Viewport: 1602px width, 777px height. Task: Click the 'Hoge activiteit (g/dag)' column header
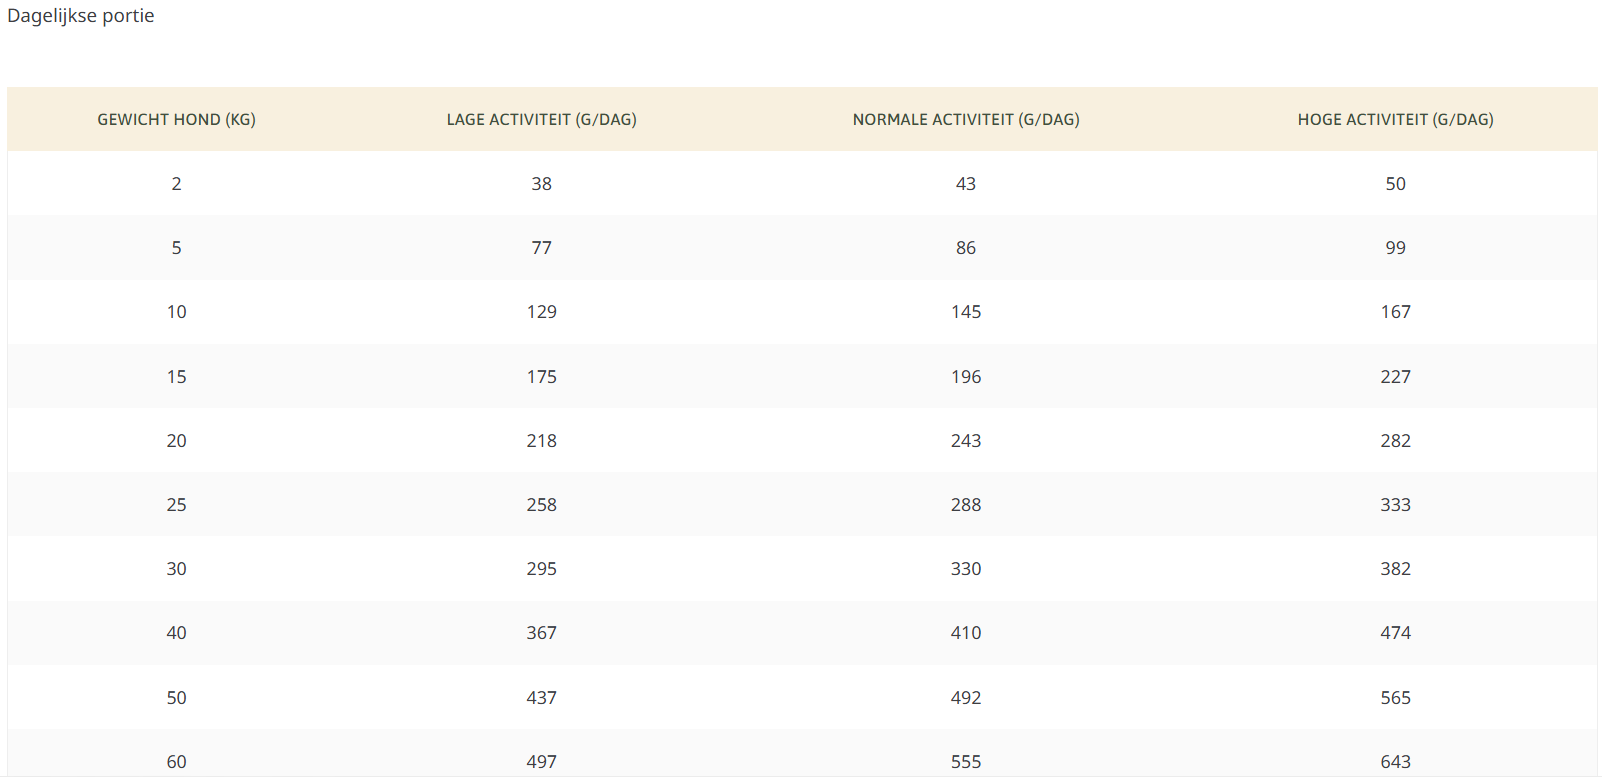click(x=1395, y=120)
